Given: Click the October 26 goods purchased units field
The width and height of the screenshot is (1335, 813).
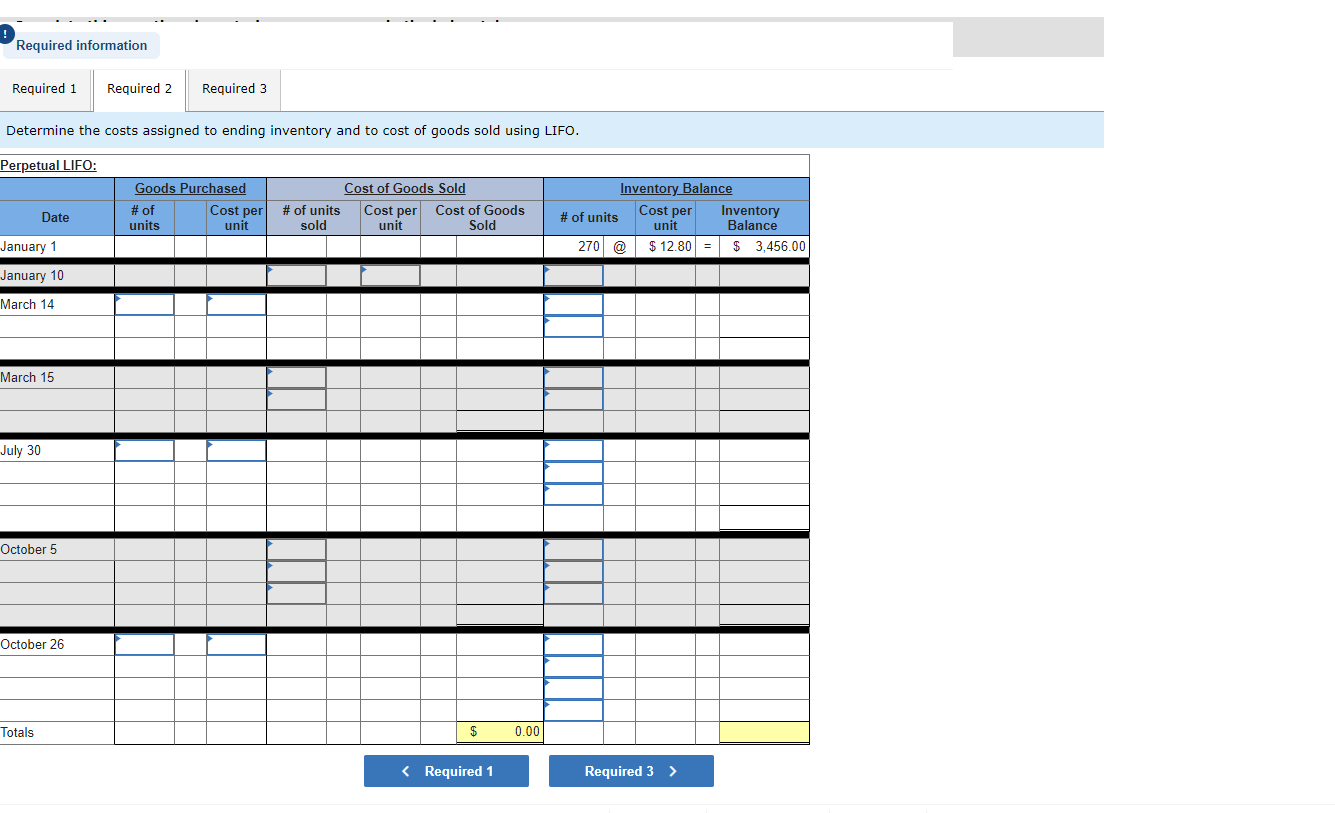Looking at the screenshot, I should 144,645.
